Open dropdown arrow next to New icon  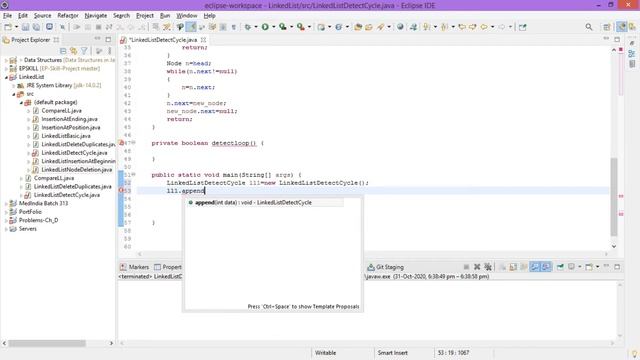pos(16,27)
